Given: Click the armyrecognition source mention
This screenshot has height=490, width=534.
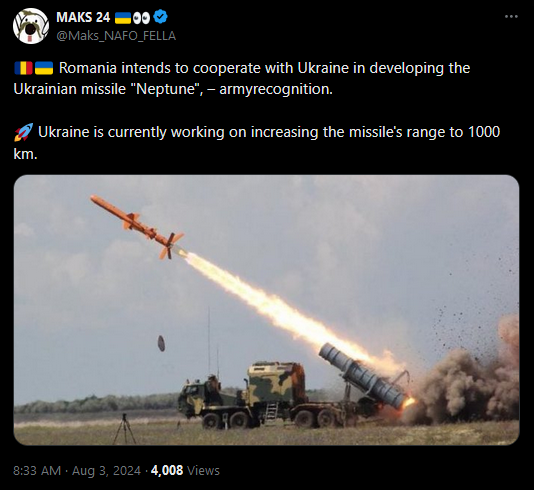Looking at the screenshot, I should tap(276, 89).
